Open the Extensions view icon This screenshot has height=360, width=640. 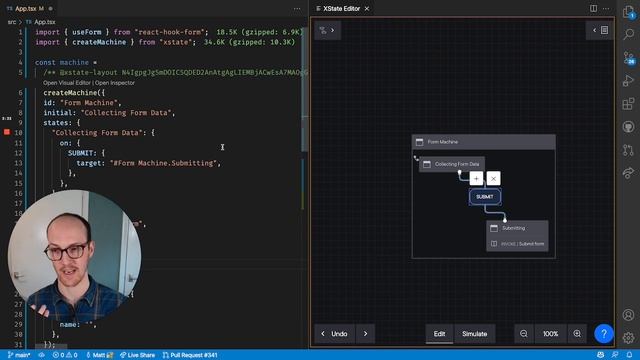[x=629, y=104]
